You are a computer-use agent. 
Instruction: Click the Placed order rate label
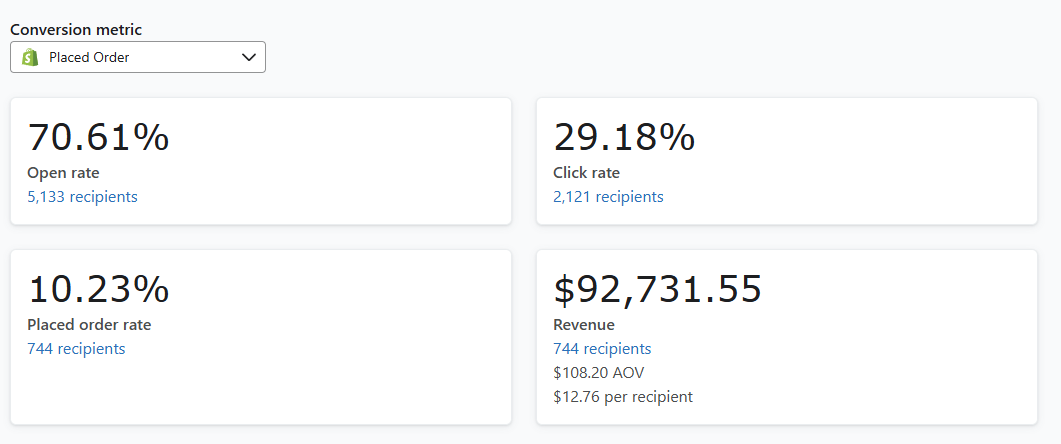pyautogui.click(x=89, y=325)
